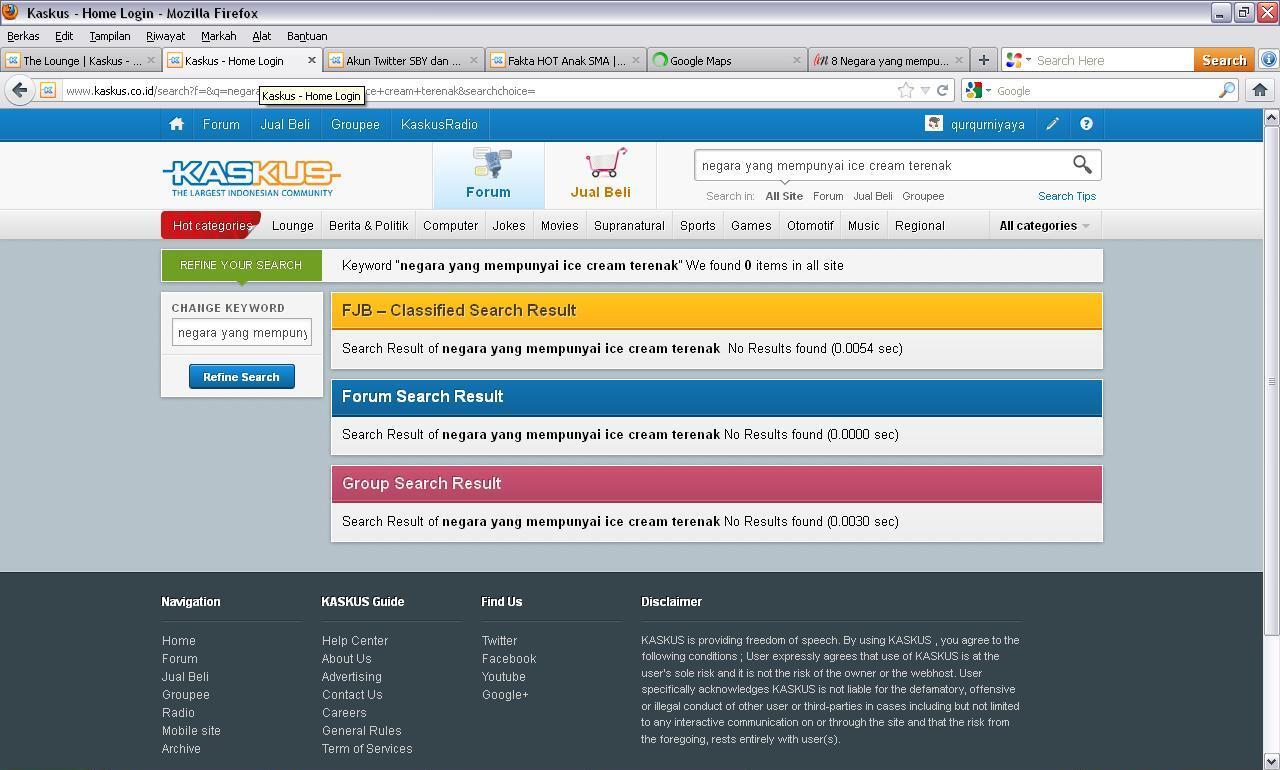This screenshot has width=1280, height=770.
Task: Click the browser back arrow button
Action: click(19, 90)
